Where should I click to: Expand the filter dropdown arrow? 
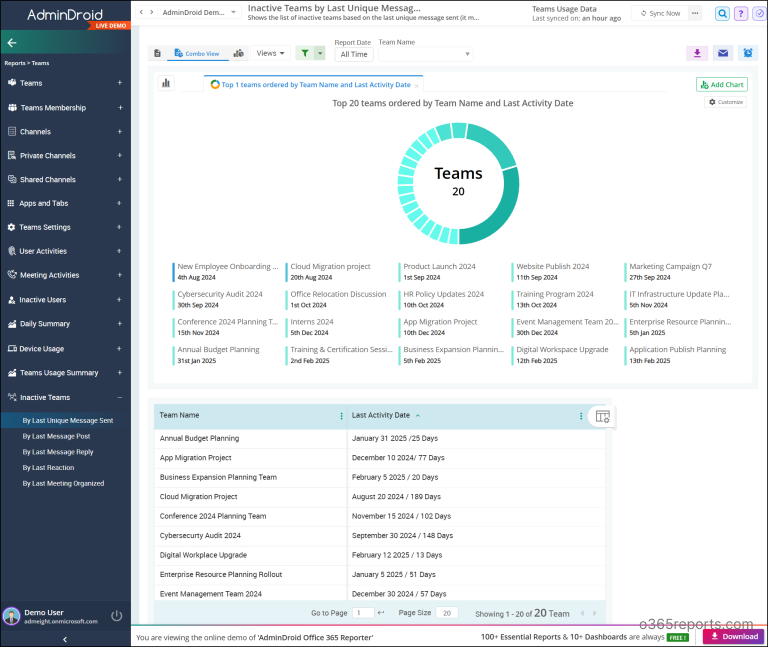(320, 53)
